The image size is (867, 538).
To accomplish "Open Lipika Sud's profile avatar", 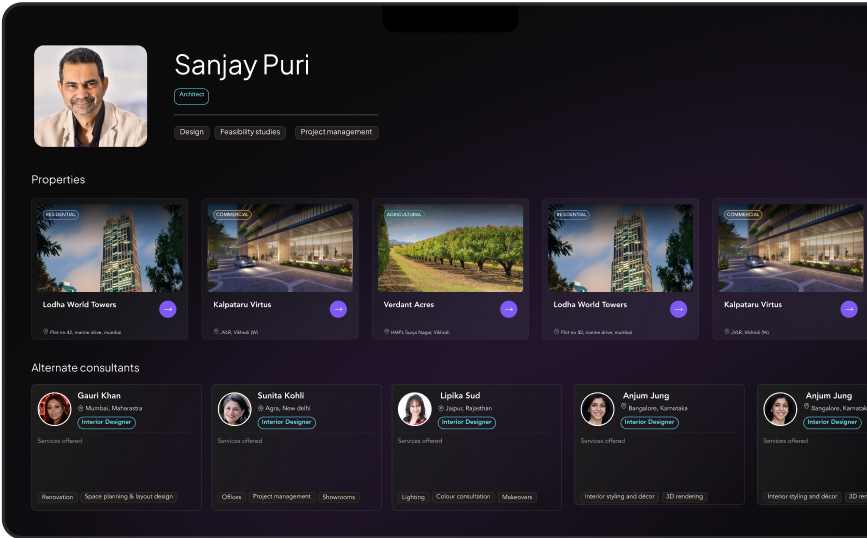I will [414, 409].
